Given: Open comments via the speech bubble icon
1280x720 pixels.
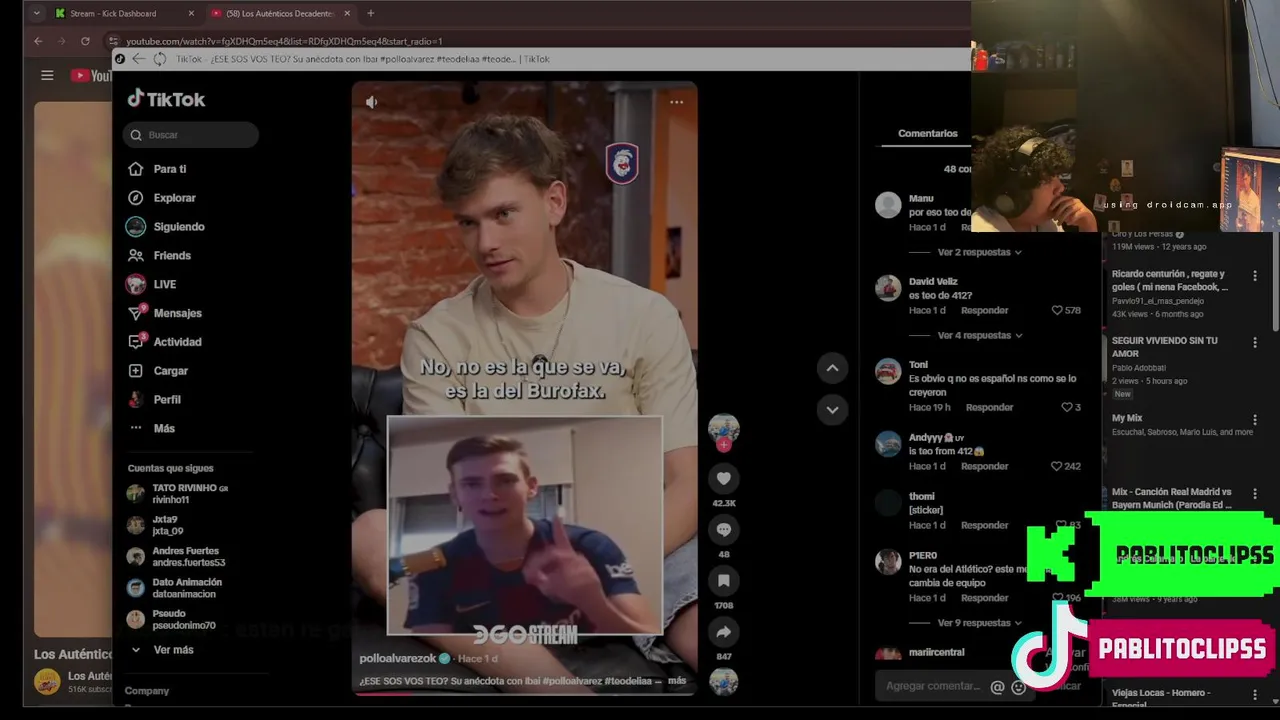Looking at the screenshot, I should (724, 530).
